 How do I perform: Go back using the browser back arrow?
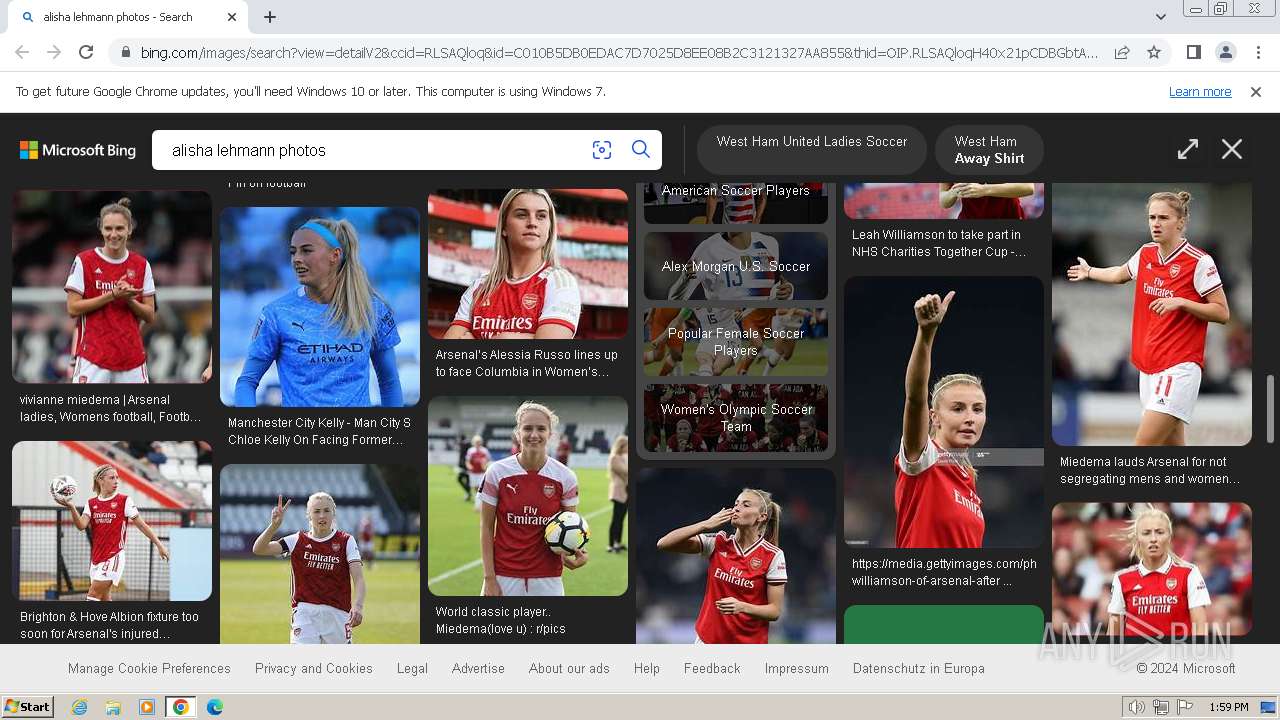click(x=22, y=52)
